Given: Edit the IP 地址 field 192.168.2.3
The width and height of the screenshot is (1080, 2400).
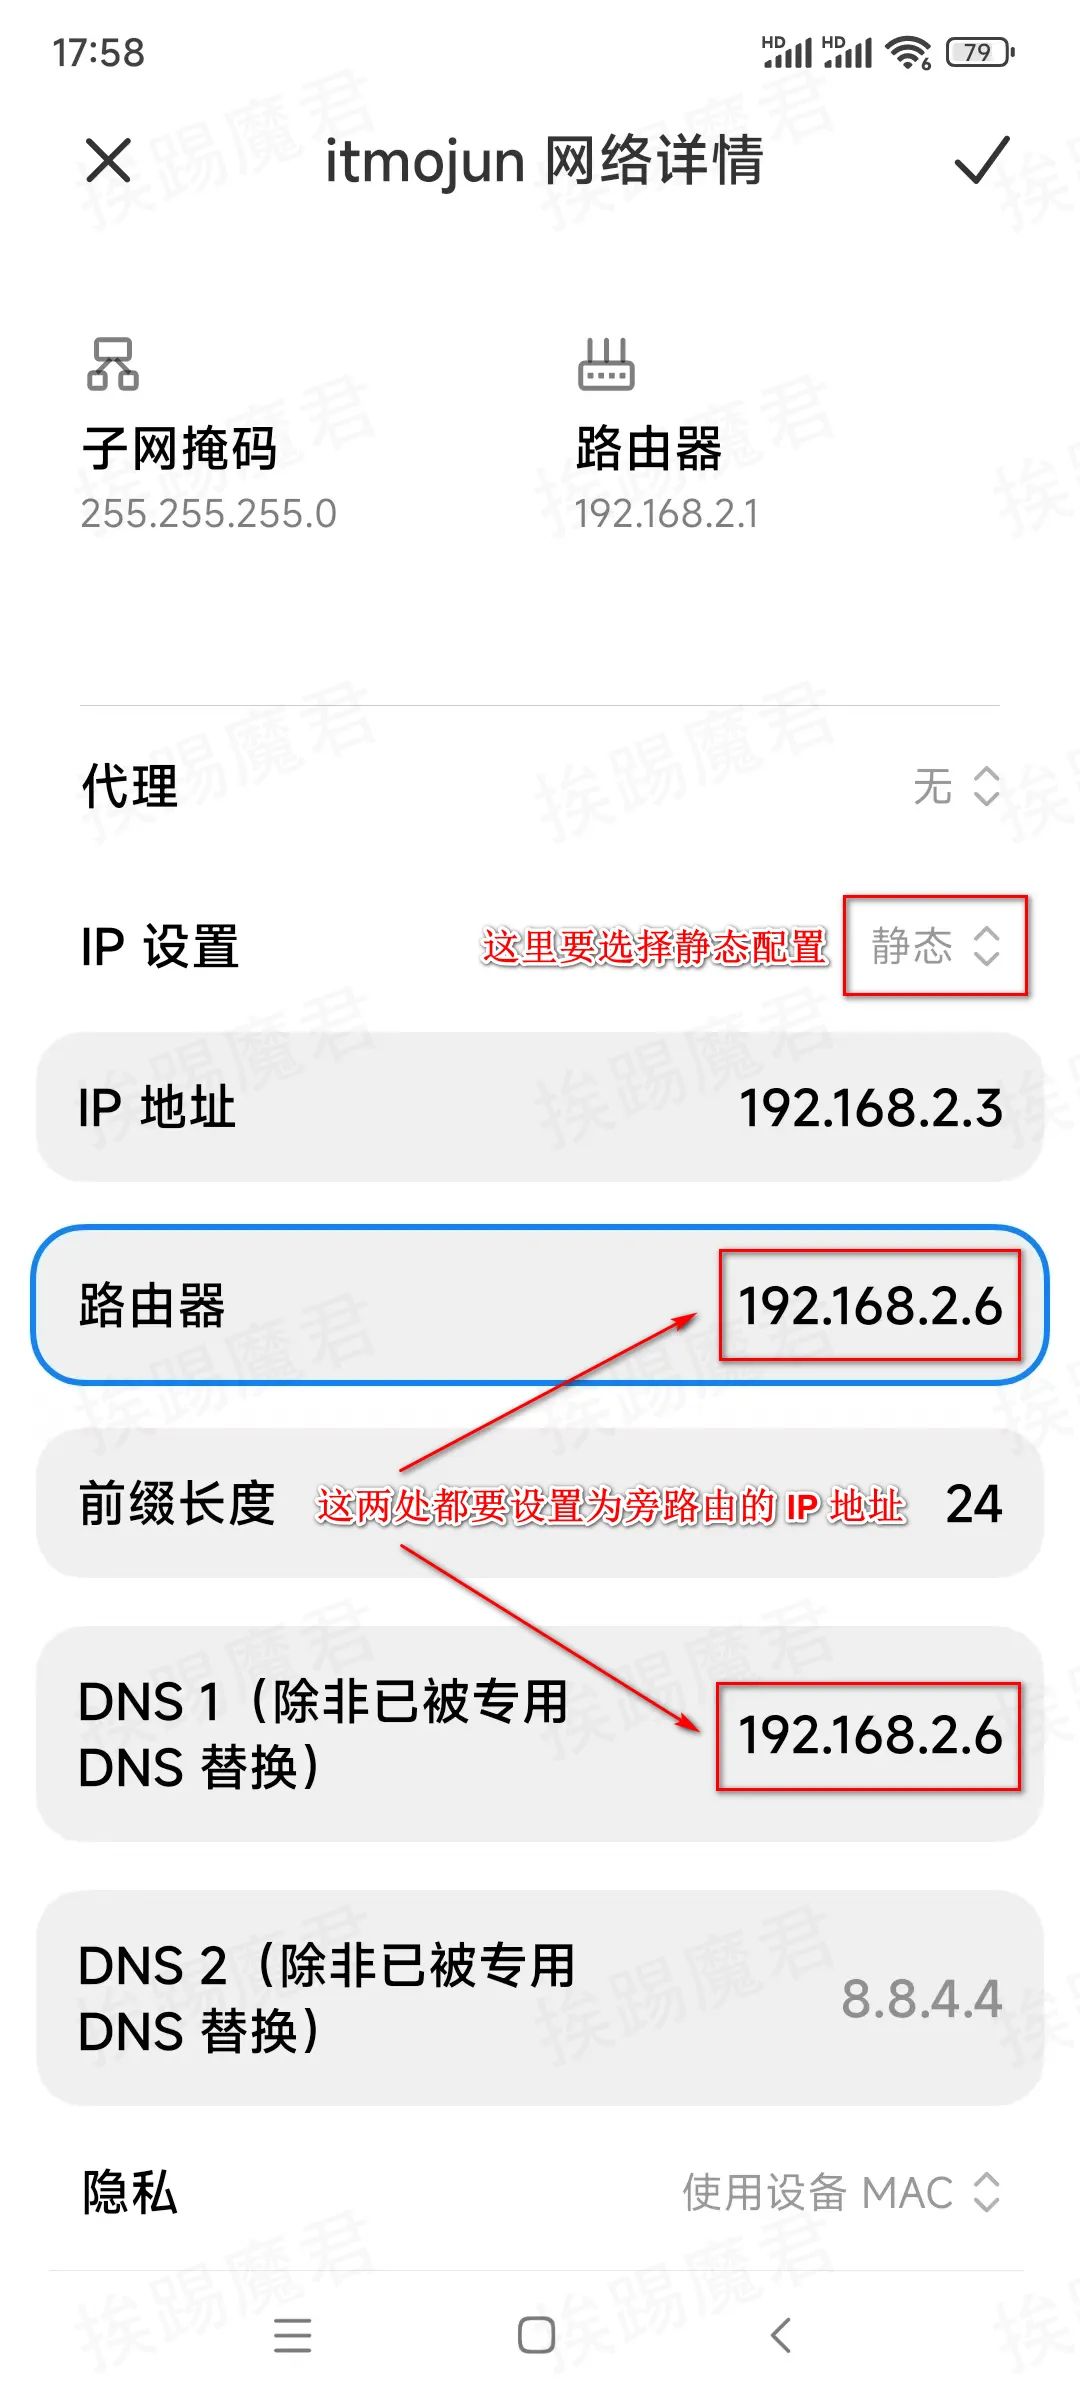Looking at the screenshot, I should click(x=540, y=1108).
